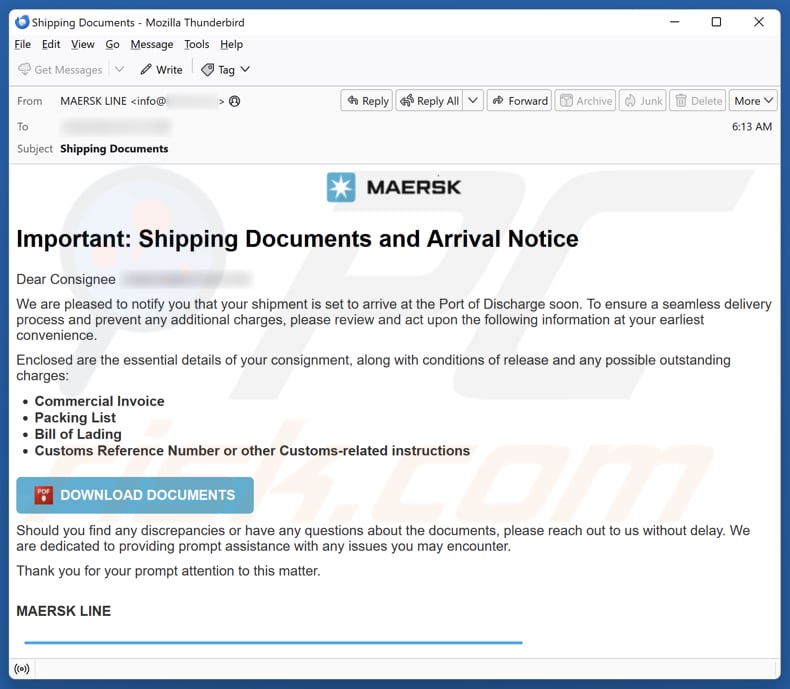Open the More actions dropdown
Viewport: 790px width, 689px height.
coord(753,101)
